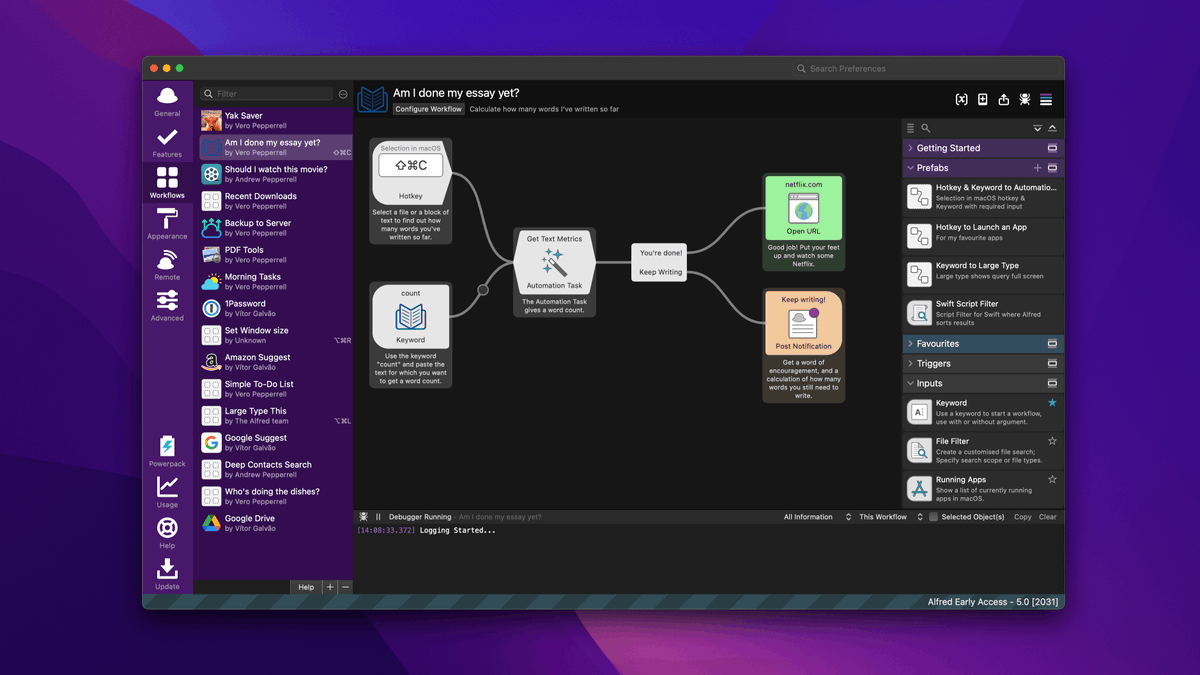Toggle the debugger bug icon in toolbar

pyautogui.click(x=1025, y=99)
